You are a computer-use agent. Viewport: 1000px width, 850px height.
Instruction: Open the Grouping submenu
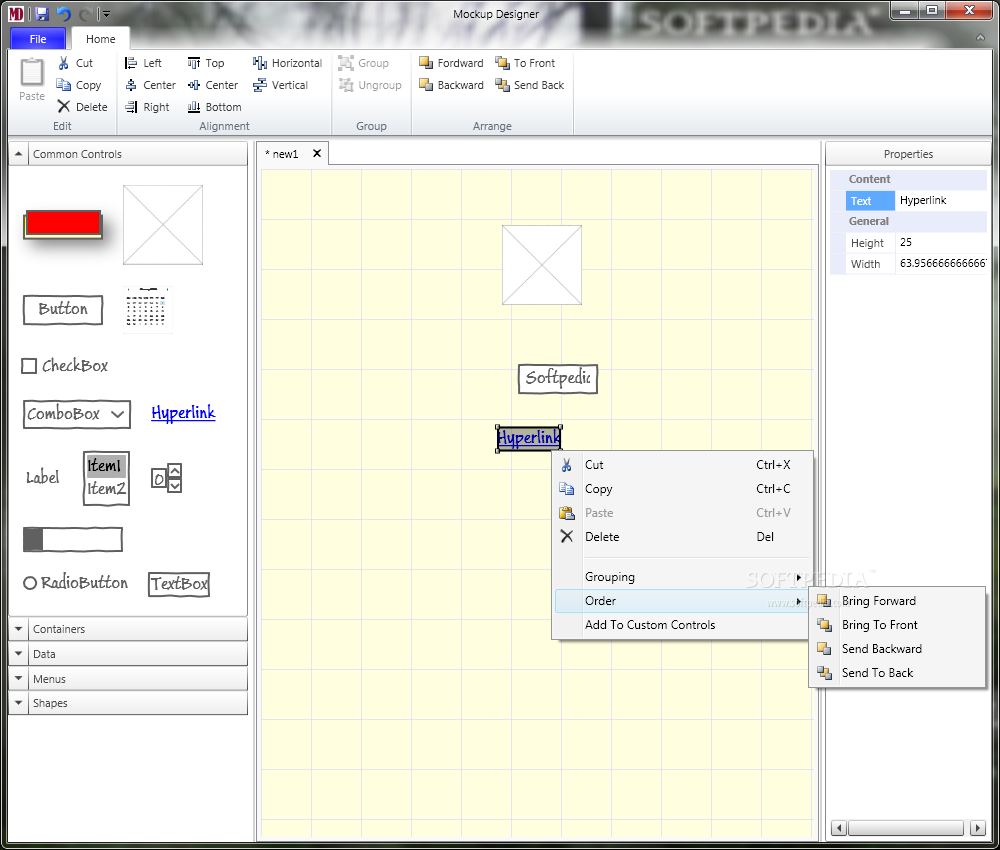[x=682, y=577]
